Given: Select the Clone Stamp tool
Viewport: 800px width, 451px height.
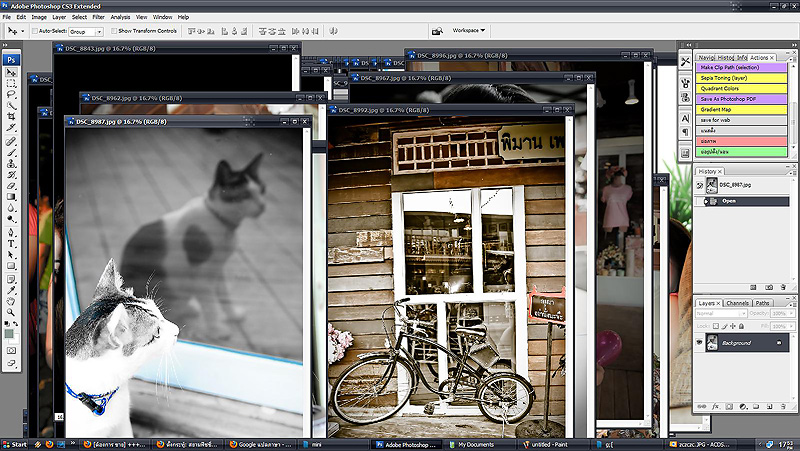Looking at the screenshot, I should click(x=11, y=164).
